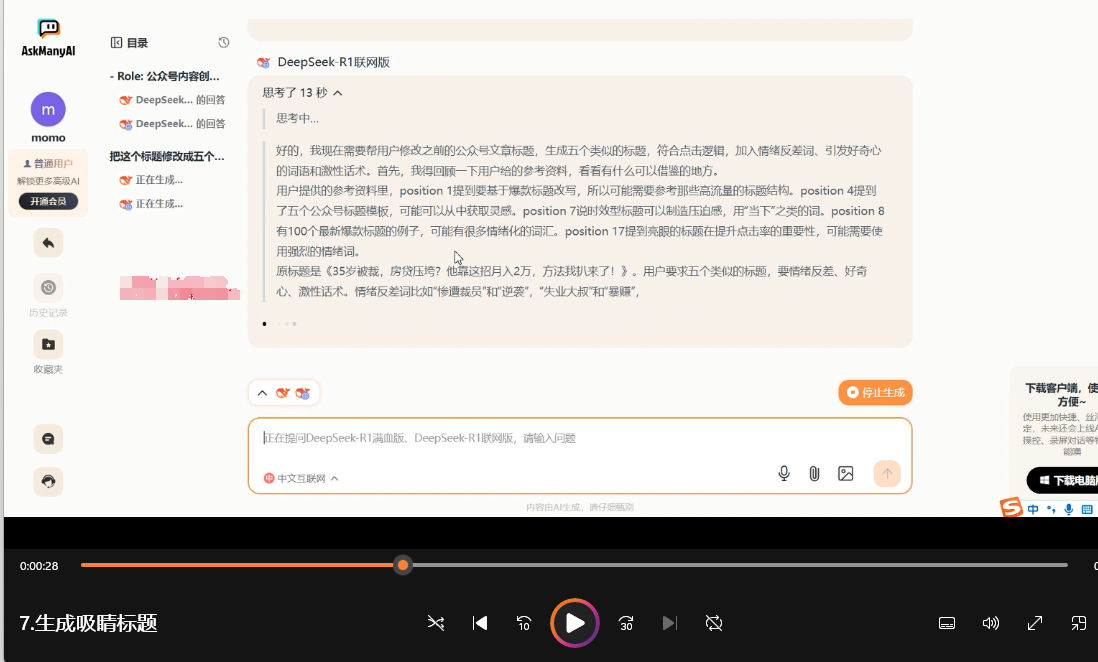The image size is (1098, 662).
Task: Click the IME microphone icon
Action: click(x=1069, y=509)
